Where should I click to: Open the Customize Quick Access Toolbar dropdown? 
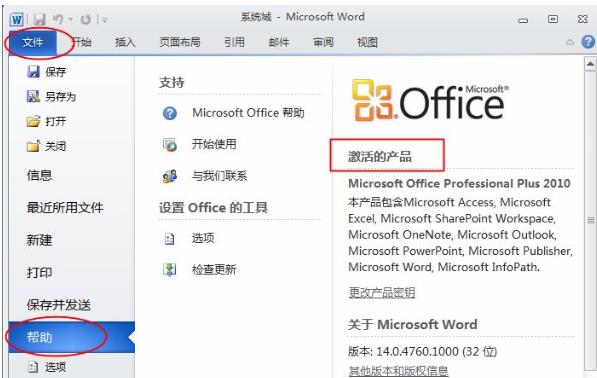[x=105, y=19]
